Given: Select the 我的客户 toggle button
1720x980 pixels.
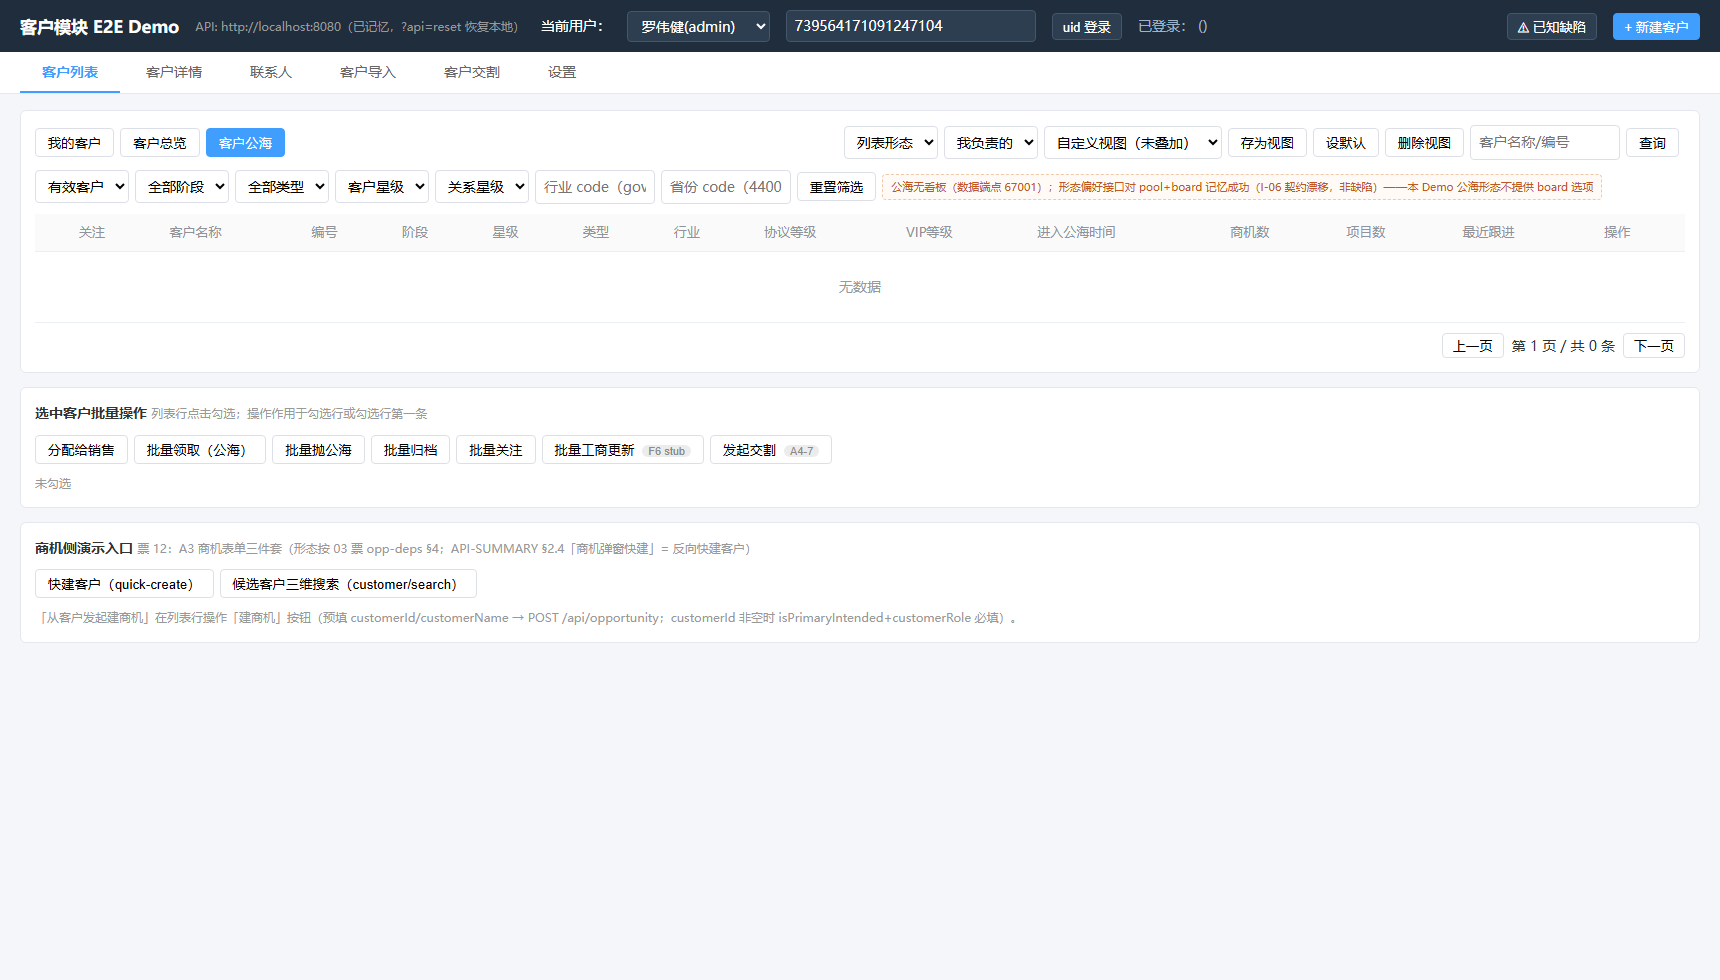Looking at the screenshot, I should click(x=74, y=143).
